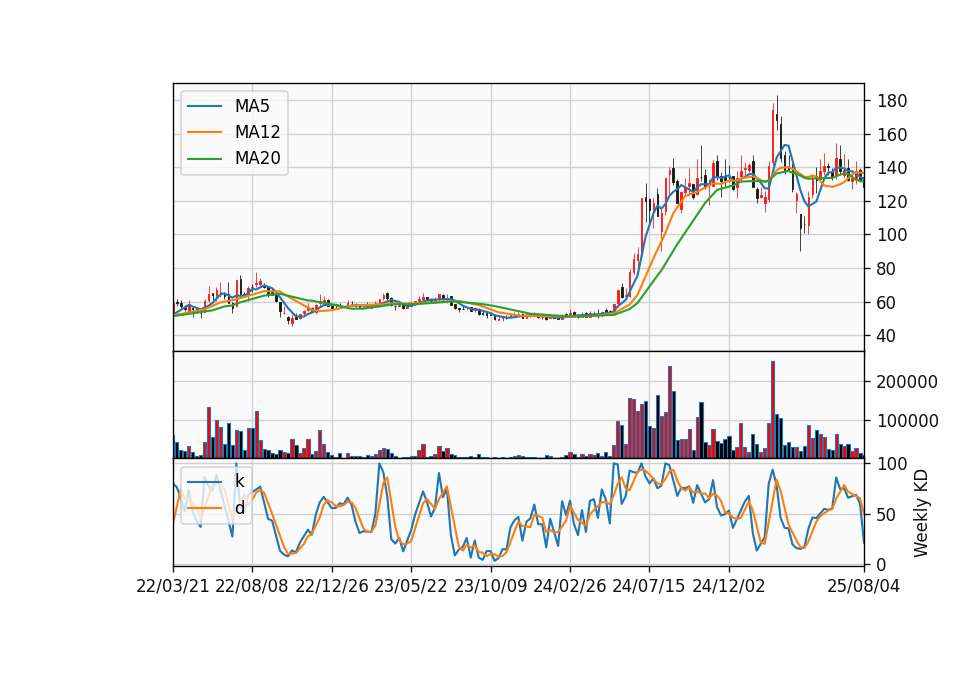Click the 40 price axis label
Image resolution: width=960 pixels, height=690 pixels.
pyautogui.click(x=887, y=336)
